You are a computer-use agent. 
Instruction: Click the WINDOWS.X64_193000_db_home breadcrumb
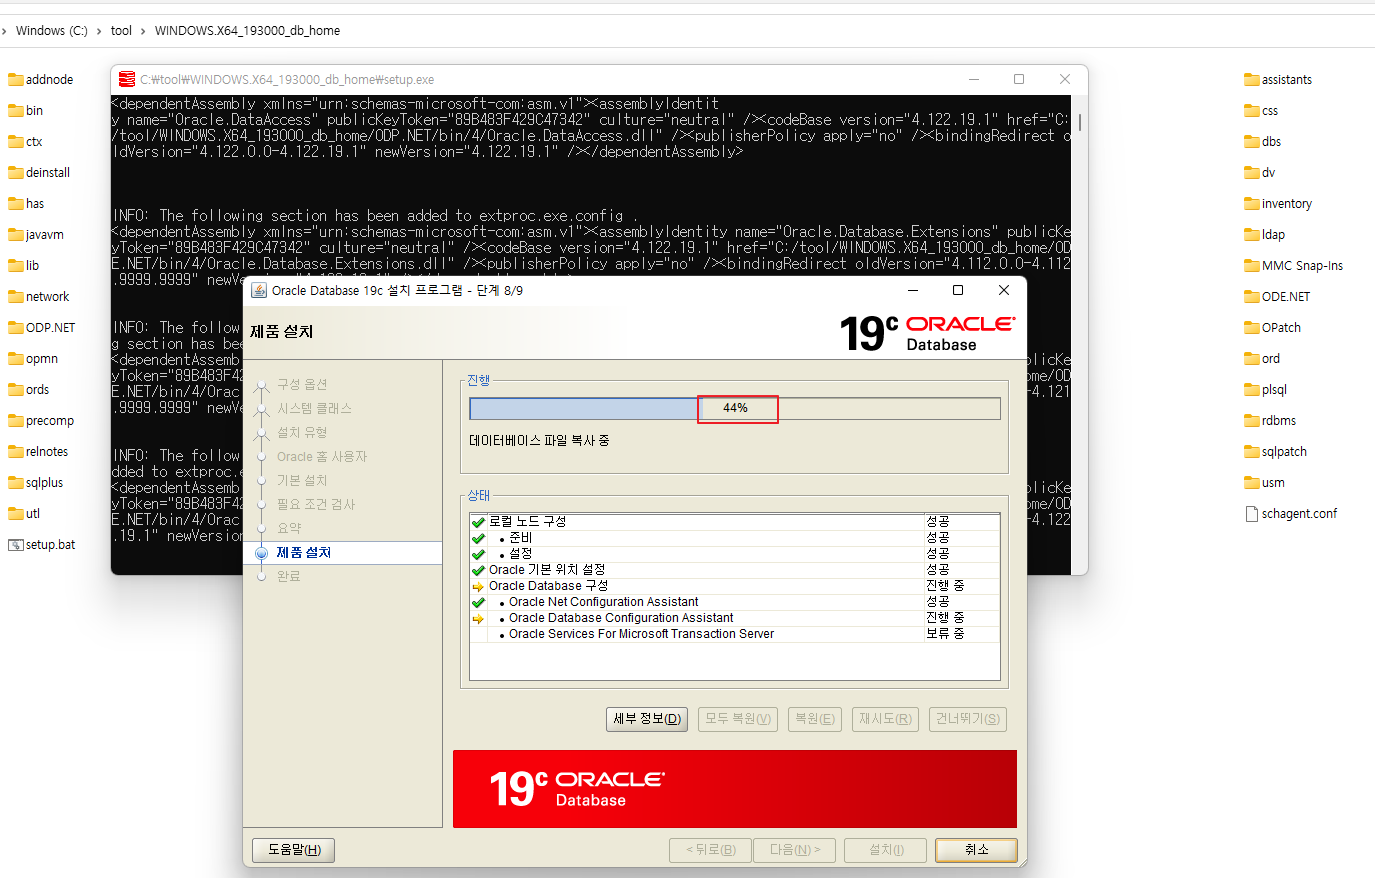coord(247,31)
